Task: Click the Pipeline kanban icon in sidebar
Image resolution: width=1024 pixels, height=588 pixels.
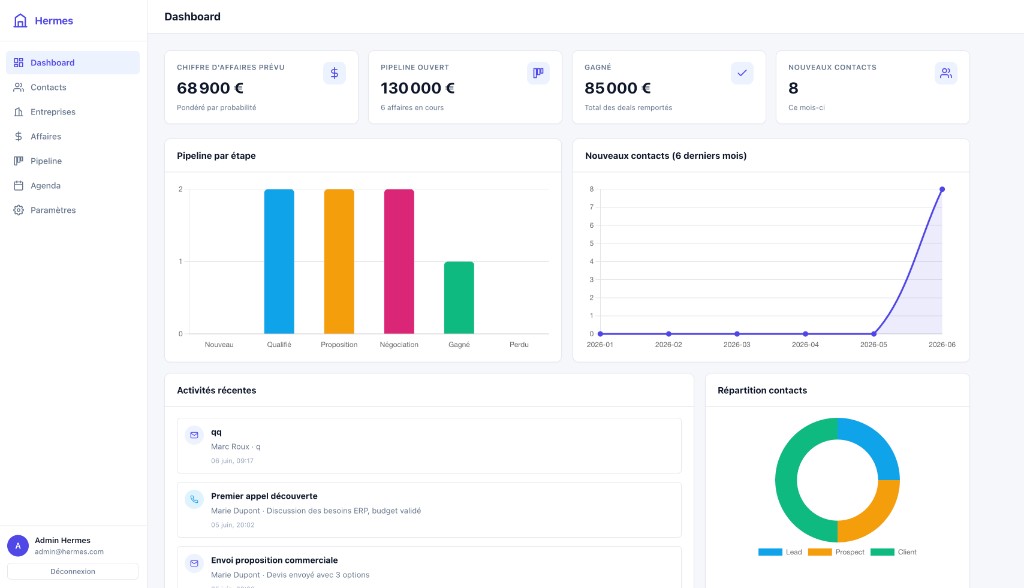Action: [18, 161]
